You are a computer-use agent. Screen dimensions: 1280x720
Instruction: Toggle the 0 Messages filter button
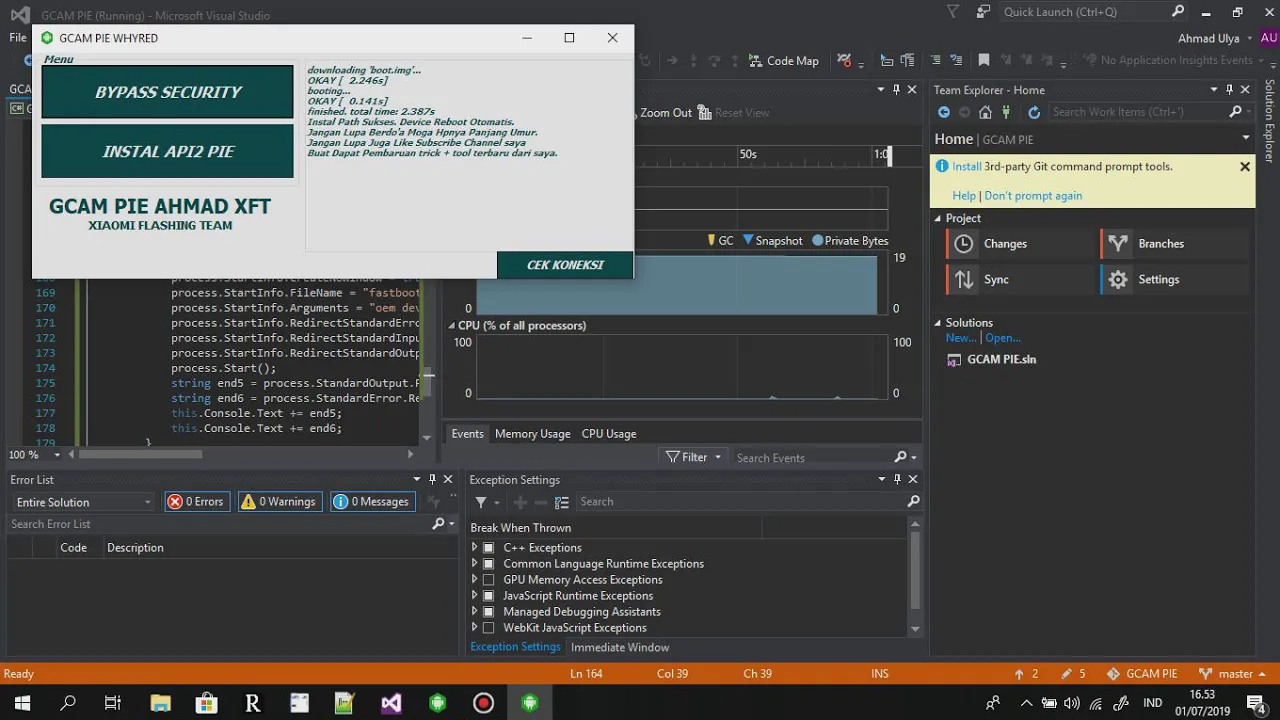[371, 502]
